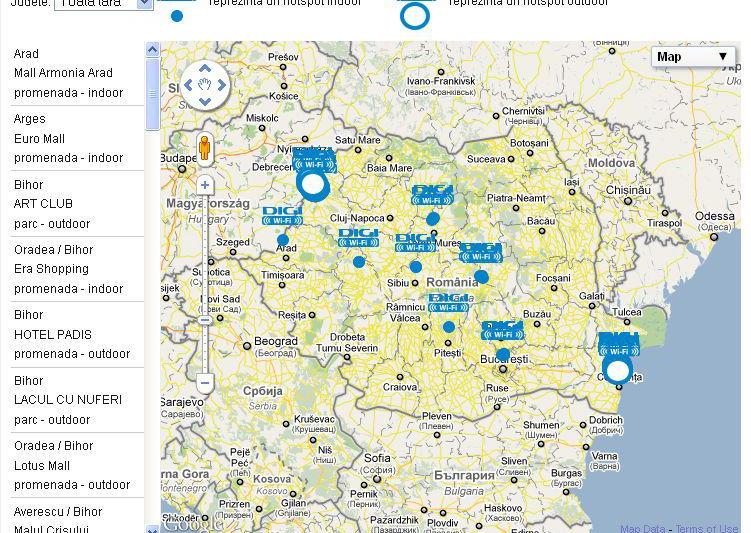751x533 pixels.
Task: Click the Street View pegman icon
Action: click(x=205, y=148)
